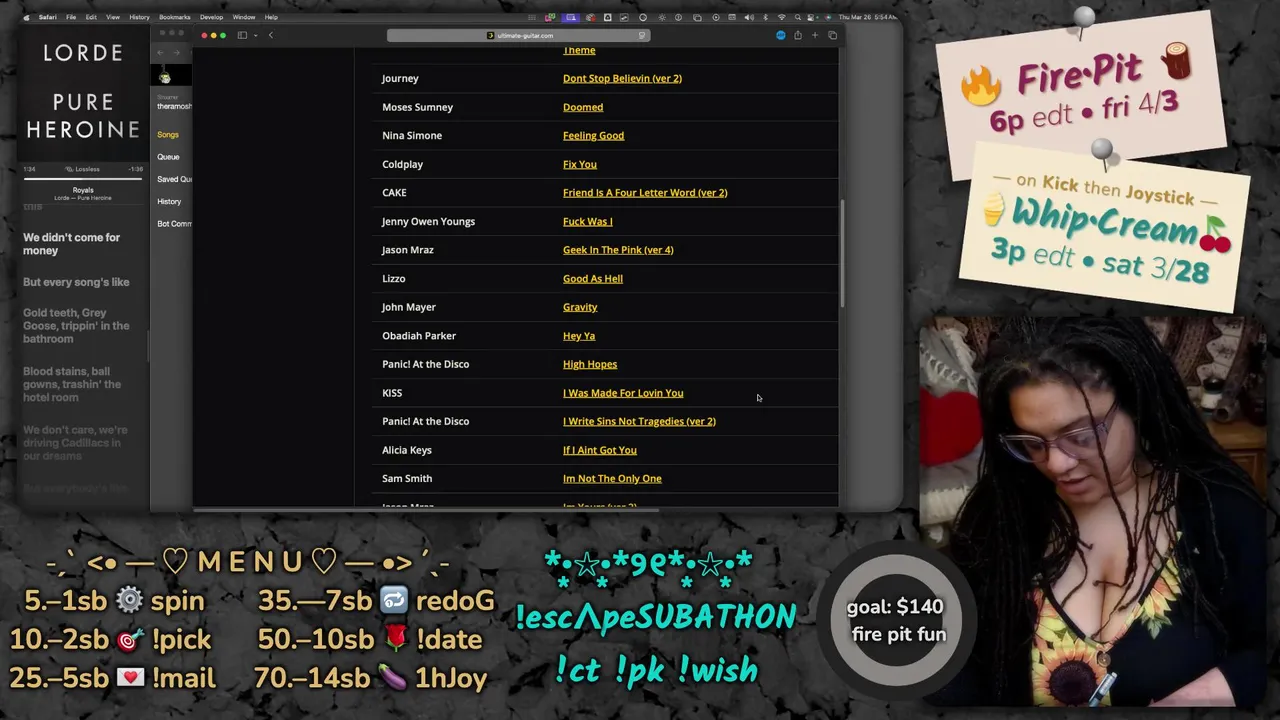The height and width of the screenshot is (720, 1280).
Task: Open the Gravity link
Action: click(580, 307)
